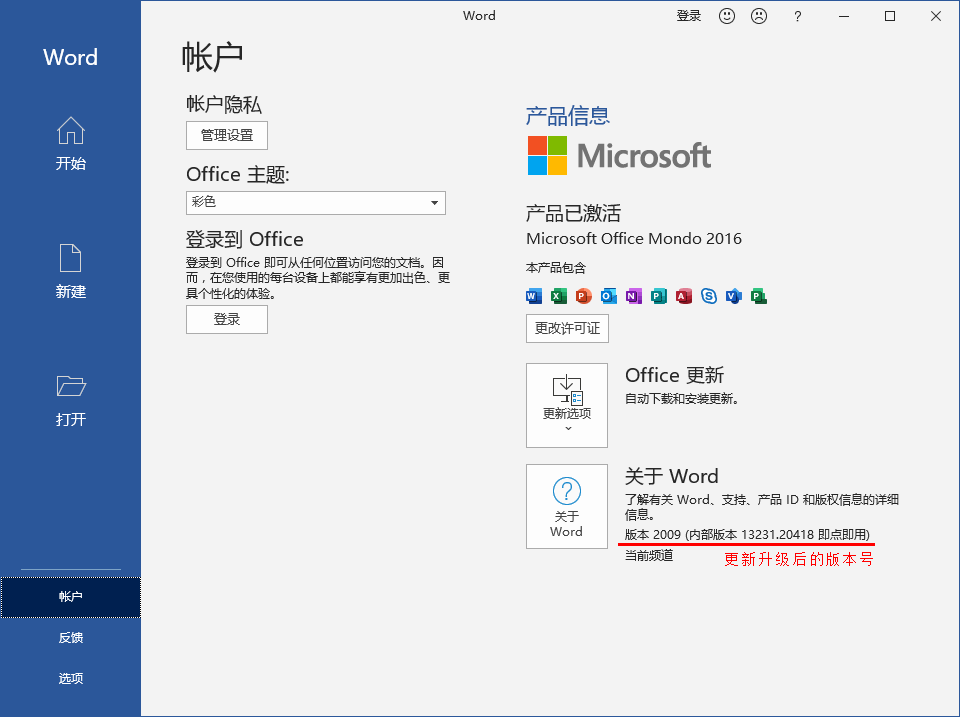
Task: Open the 开始 home page icon
Action: click(x=70, y=130)
